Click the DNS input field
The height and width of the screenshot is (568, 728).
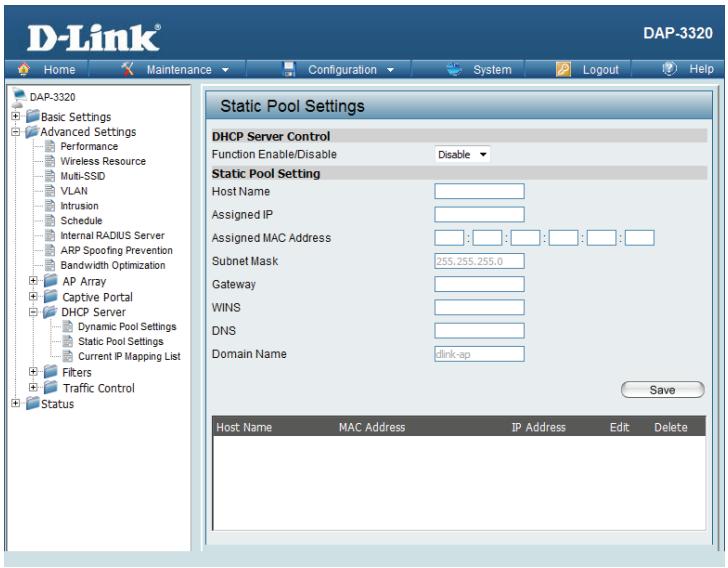[479, 331]
